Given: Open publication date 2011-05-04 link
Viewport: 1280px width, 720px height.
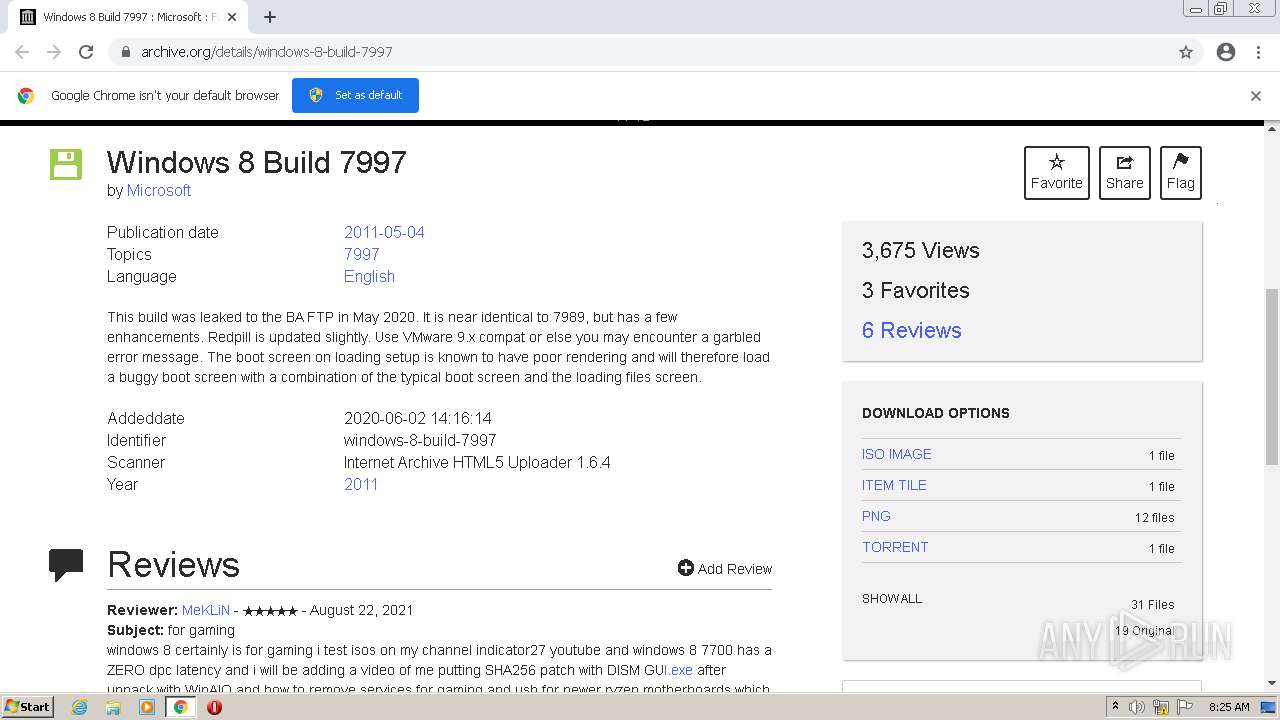Looking at the screenshot, I should point(384,232).
